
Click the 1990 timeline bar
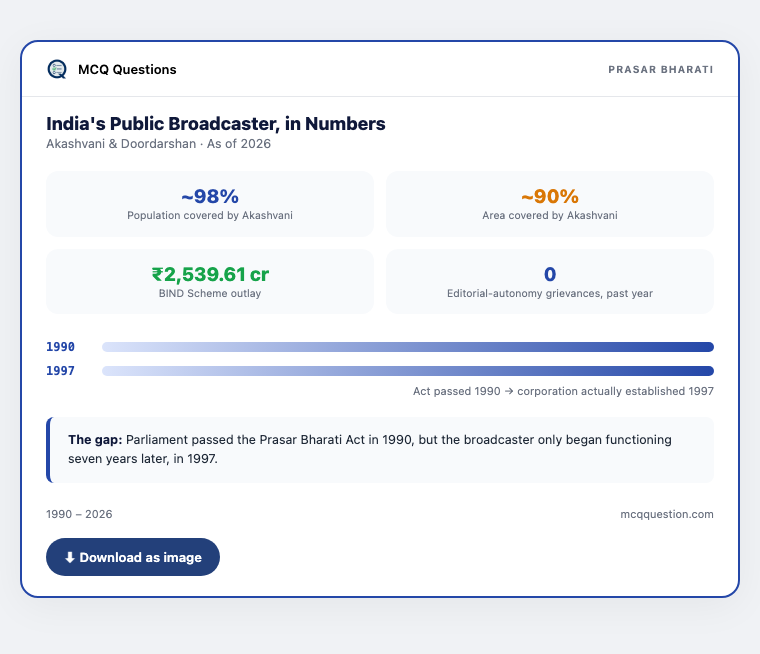[408, 347]
